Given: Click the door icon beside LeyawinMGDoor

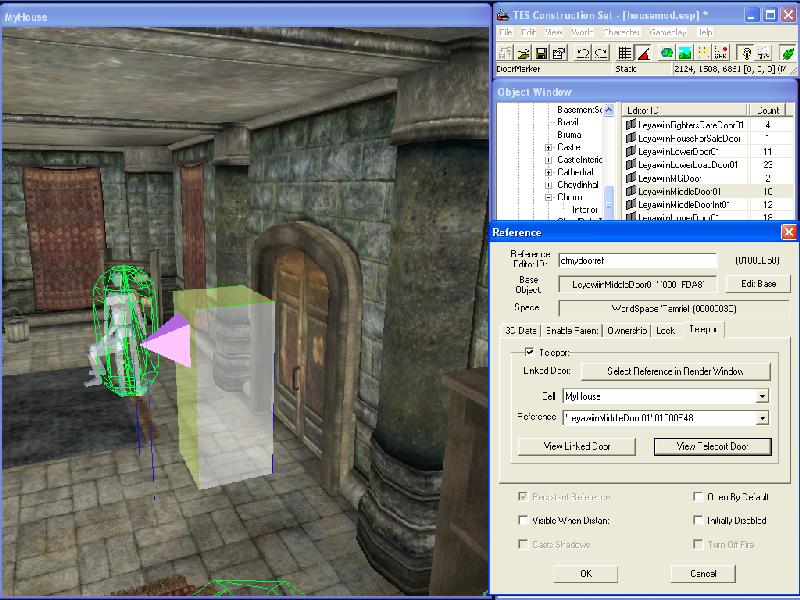Looking at the screenshot, I should (631, 178).
